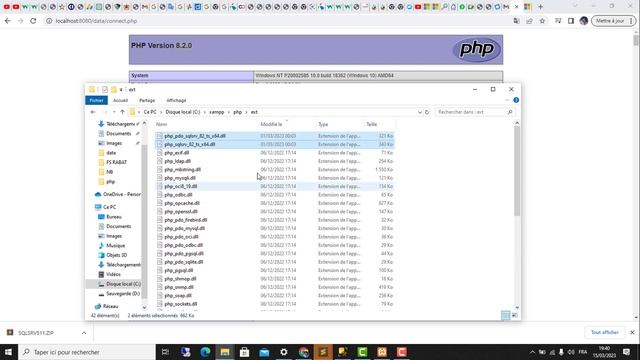Open recent locations dropdown in Explorer
640x360 pixels.
coord(114,112)
